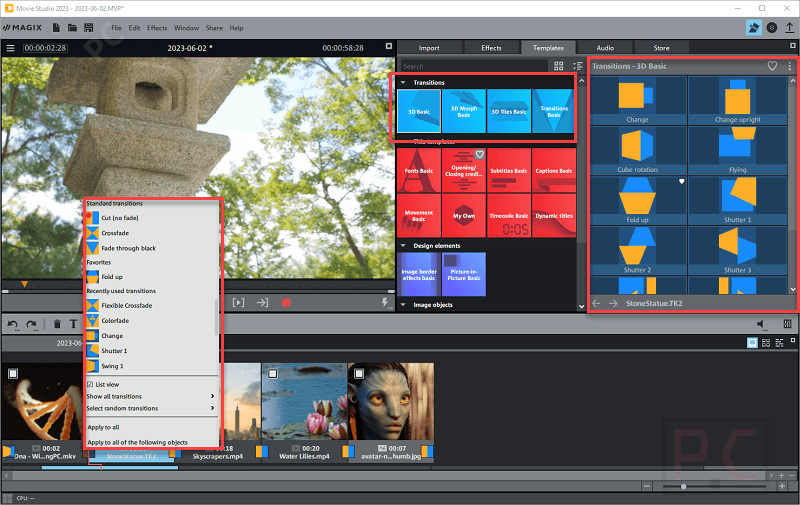Switch media pool to large icons view

[x=559, y=66]
